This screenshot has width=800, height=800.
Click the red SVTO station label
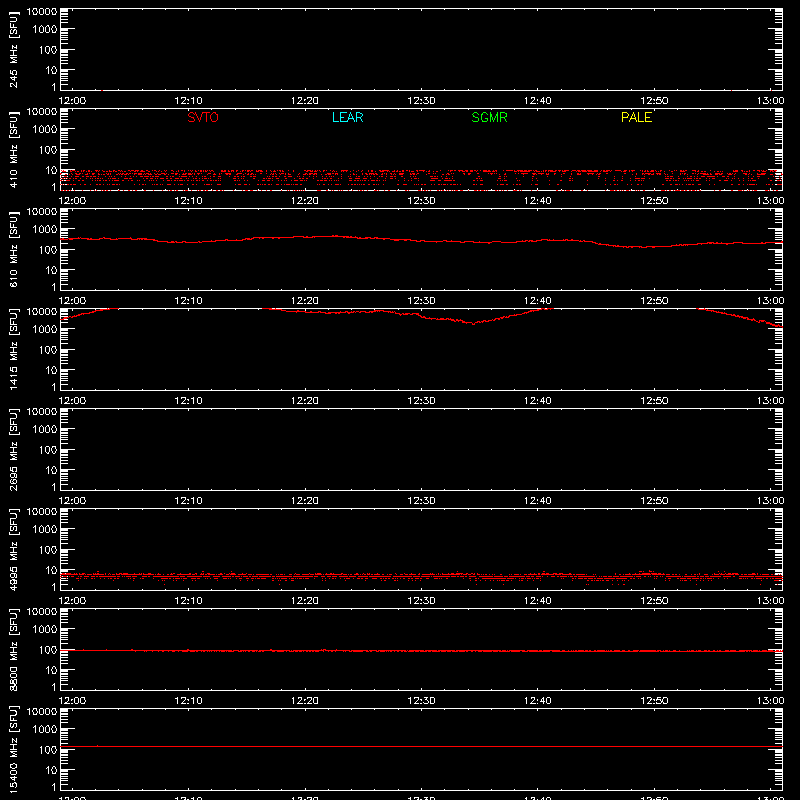pos(203,117)
